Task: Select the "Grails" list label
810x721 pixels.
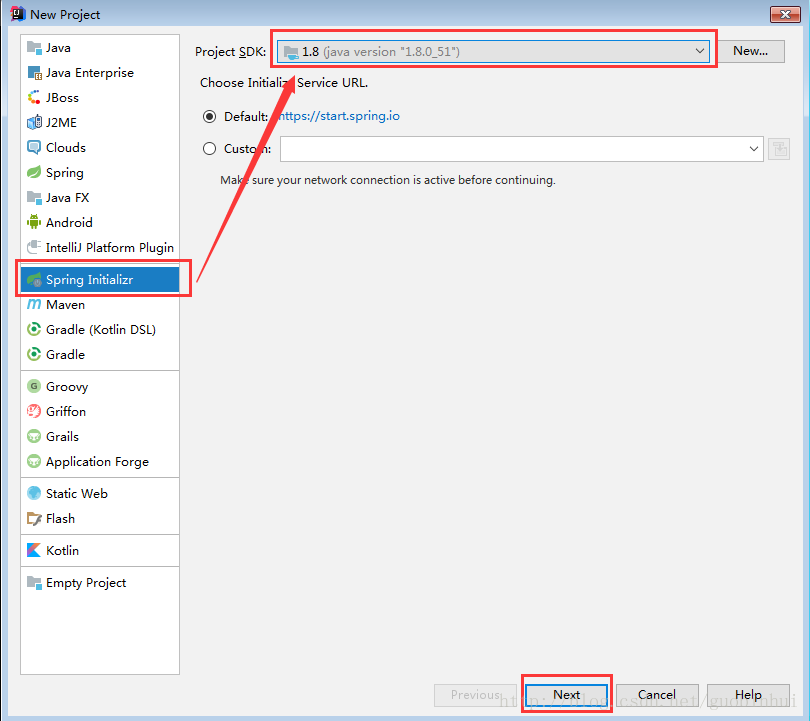Action: point(63,436)
